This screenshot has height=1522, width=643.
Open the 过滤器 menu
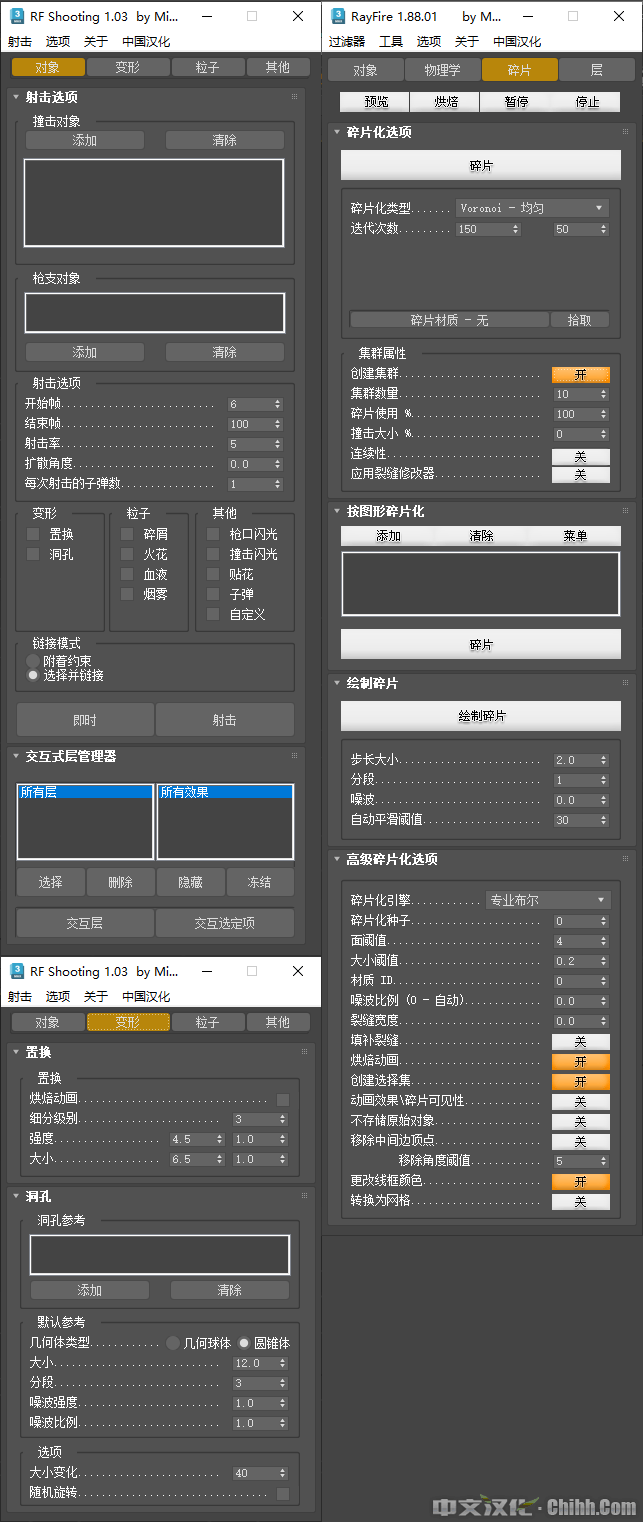[x=347, y=42]
